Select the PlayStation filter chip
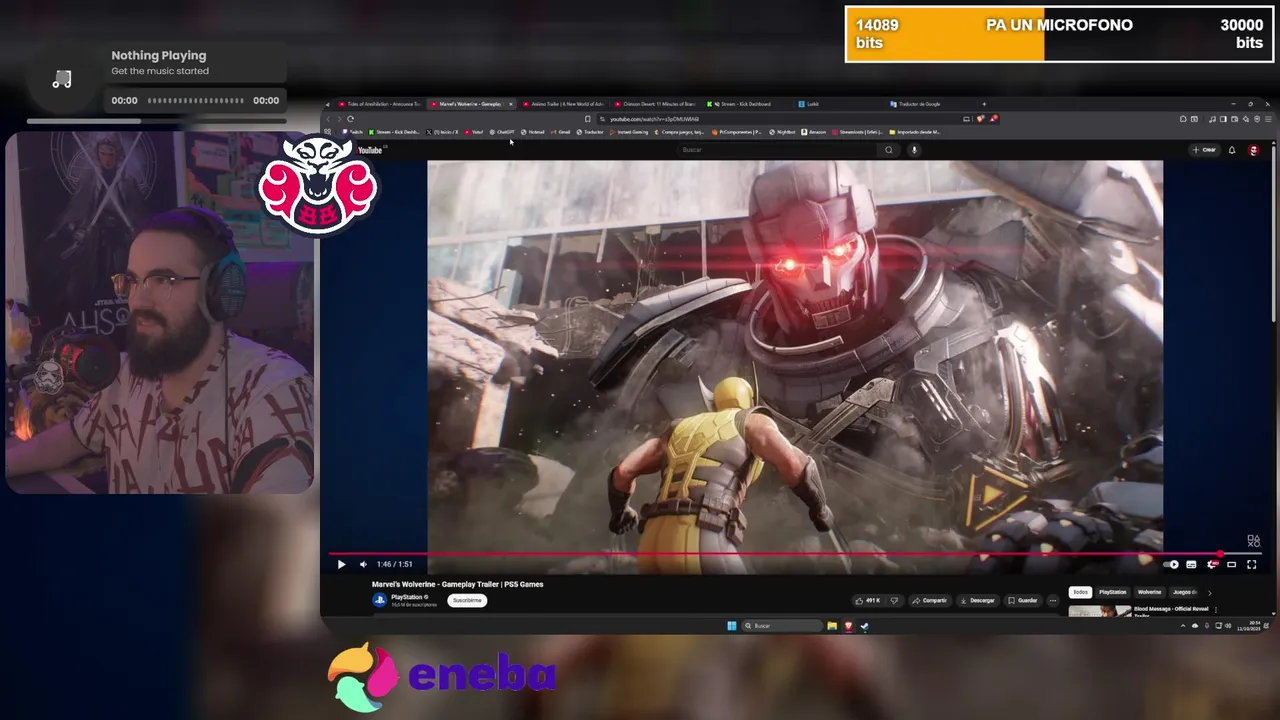Screen dimensions: 1280x720 1112,592
